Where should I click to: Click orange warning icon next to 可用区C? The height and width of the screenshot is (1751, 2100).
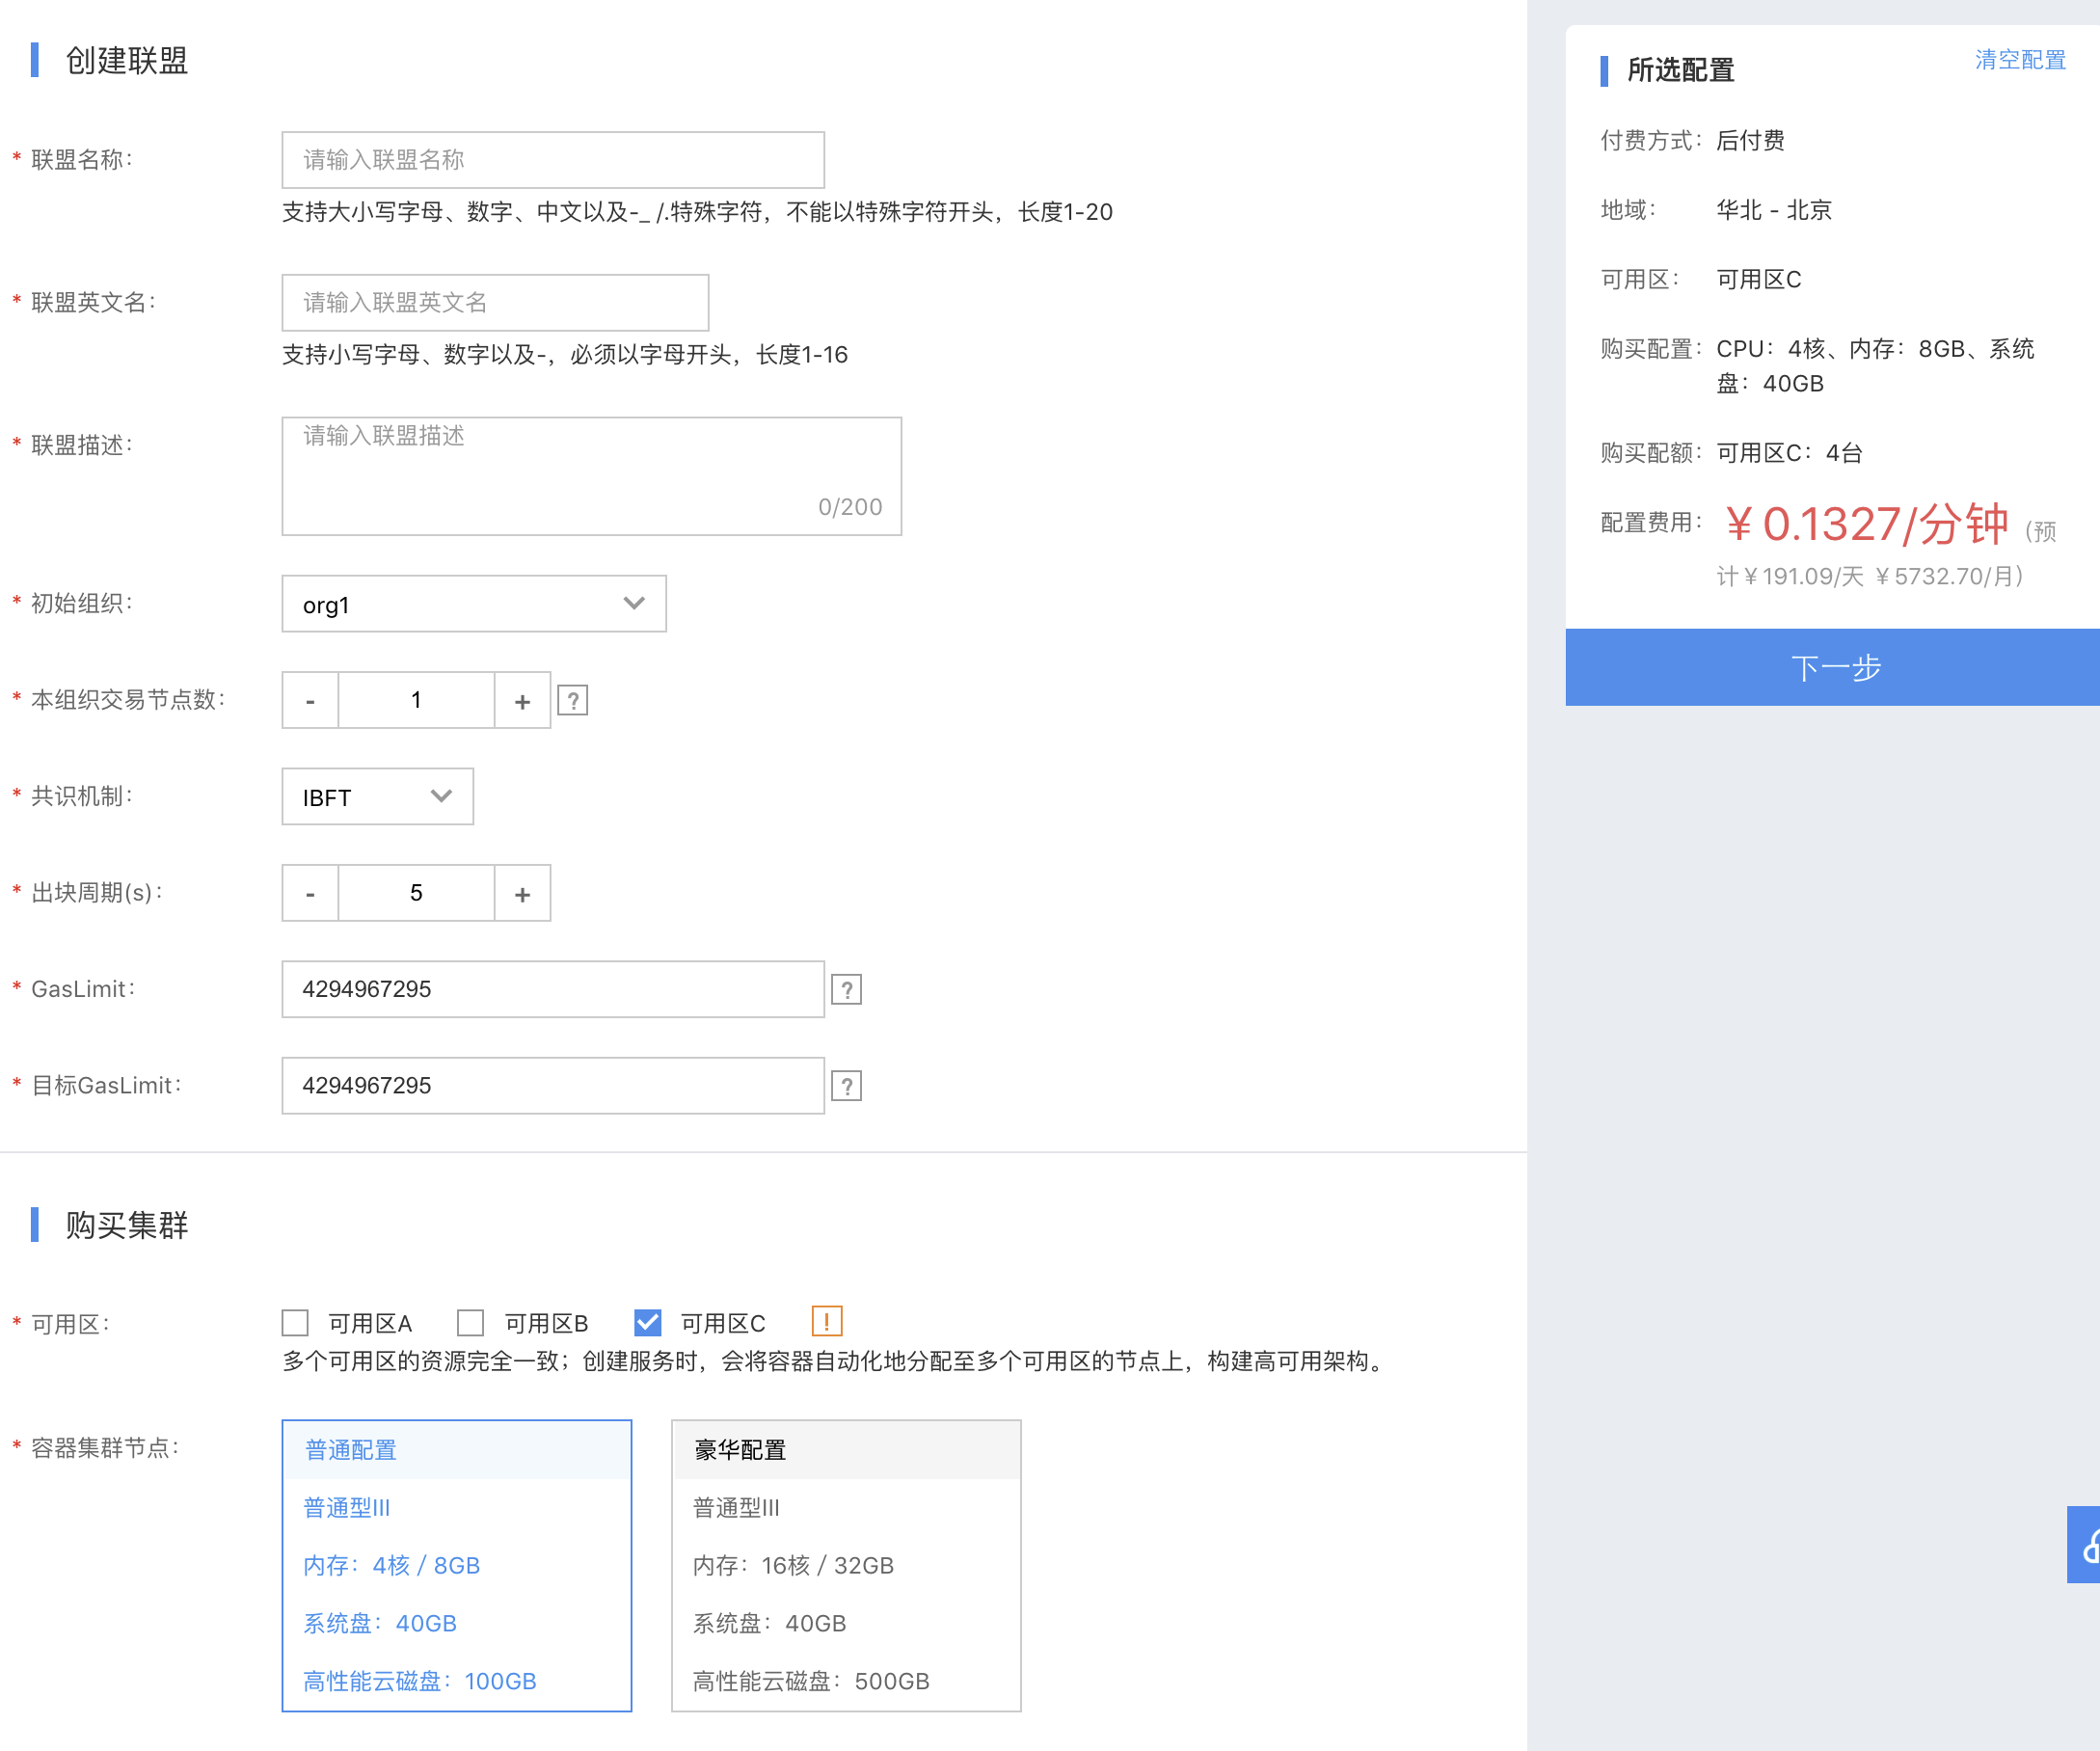(826, 1321)
